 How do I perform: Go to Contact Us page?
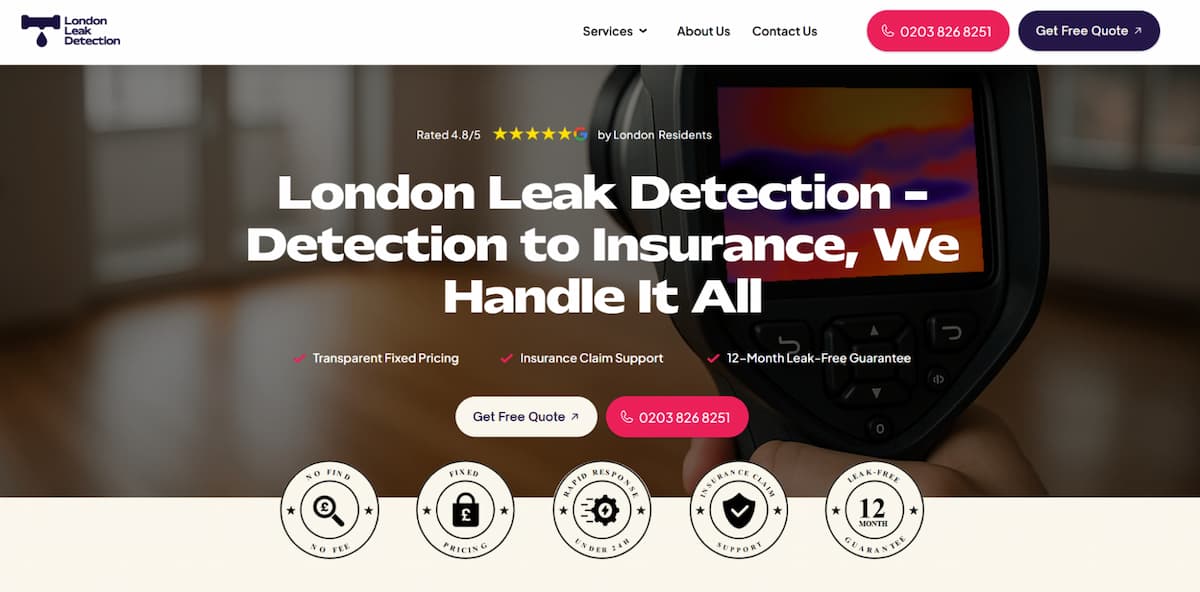click(x=784, y=31)
